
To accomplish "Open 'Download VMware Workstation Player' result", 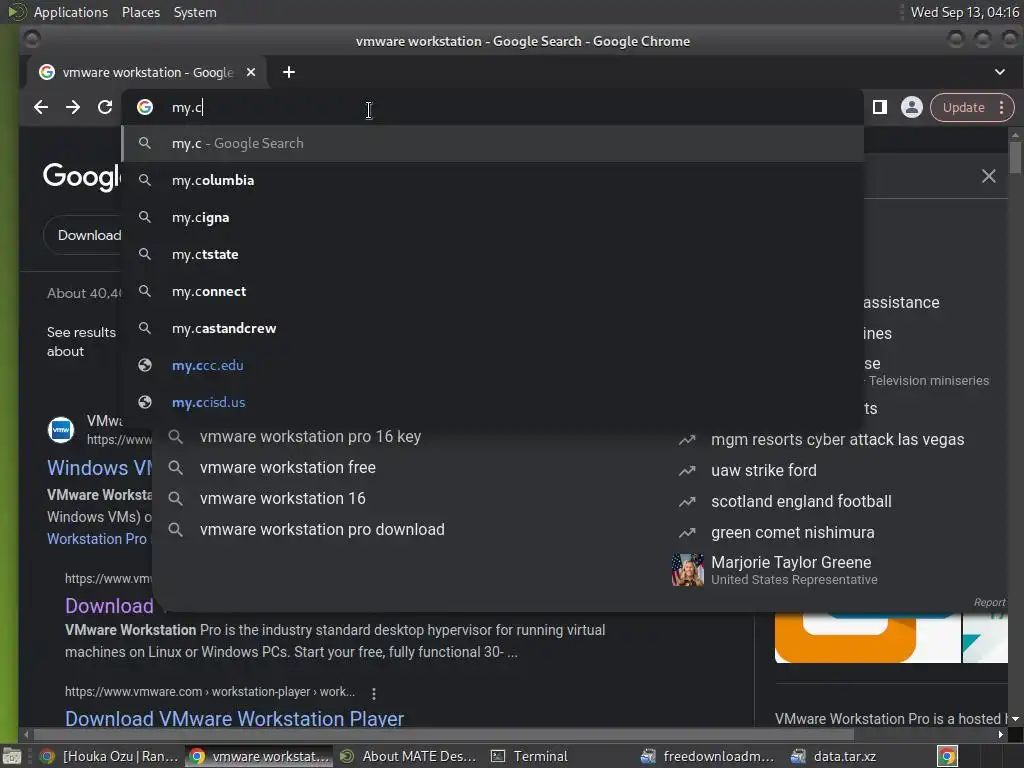I will (234, 719).
